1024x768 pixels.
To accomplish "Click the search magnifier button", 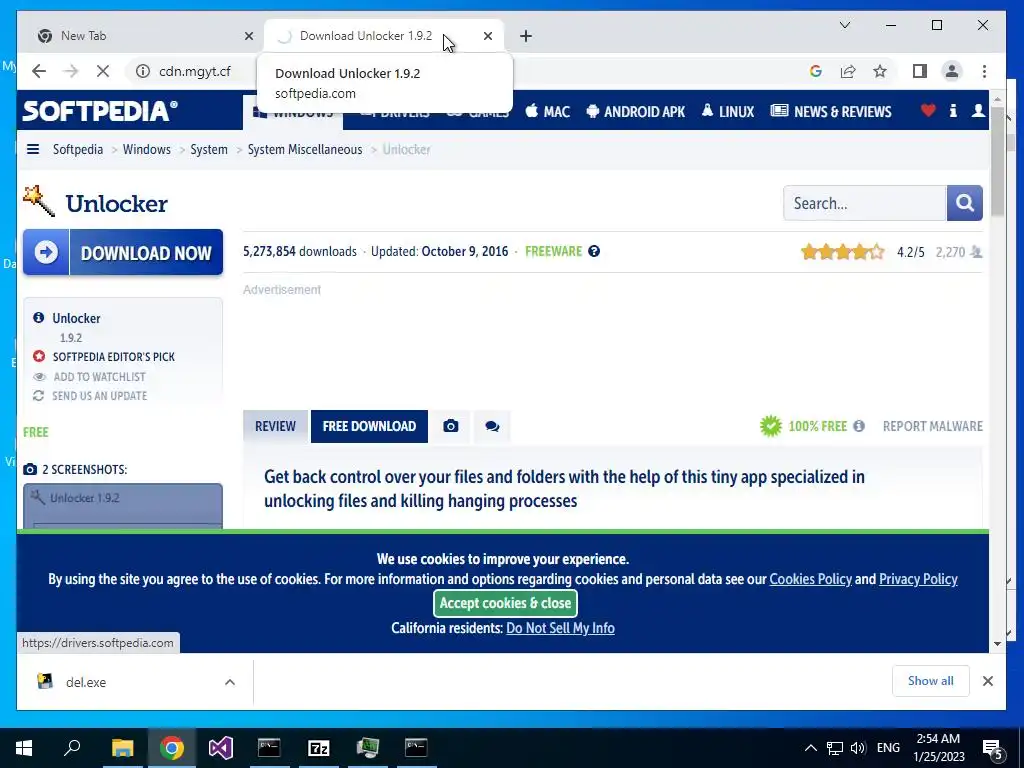I will 965,203.
